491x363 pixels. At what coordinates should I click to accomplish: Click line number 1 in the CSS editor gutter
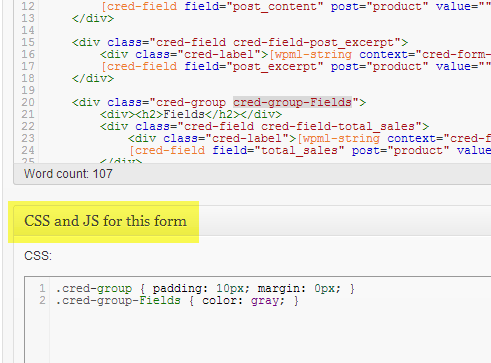42,288
